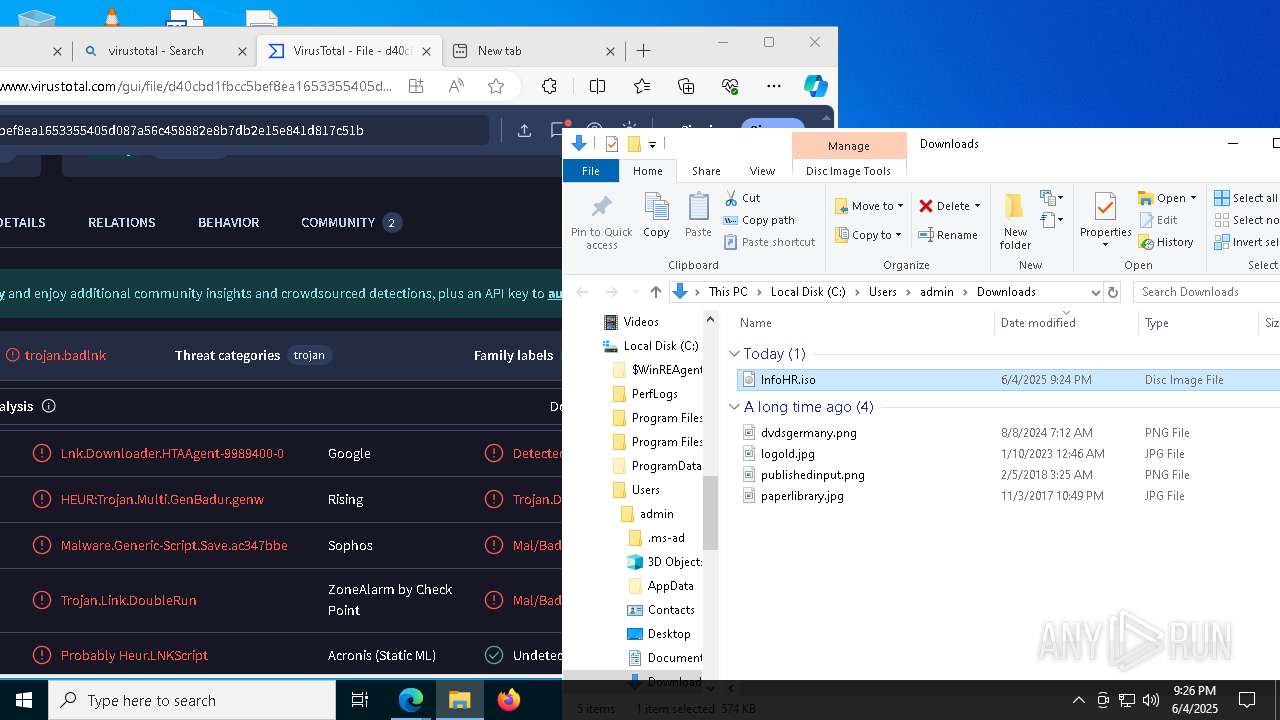Open the Open button dropdown arrow
Image resolution: width=1280 pixels, height=720 pixels.
coord(1193,198)
